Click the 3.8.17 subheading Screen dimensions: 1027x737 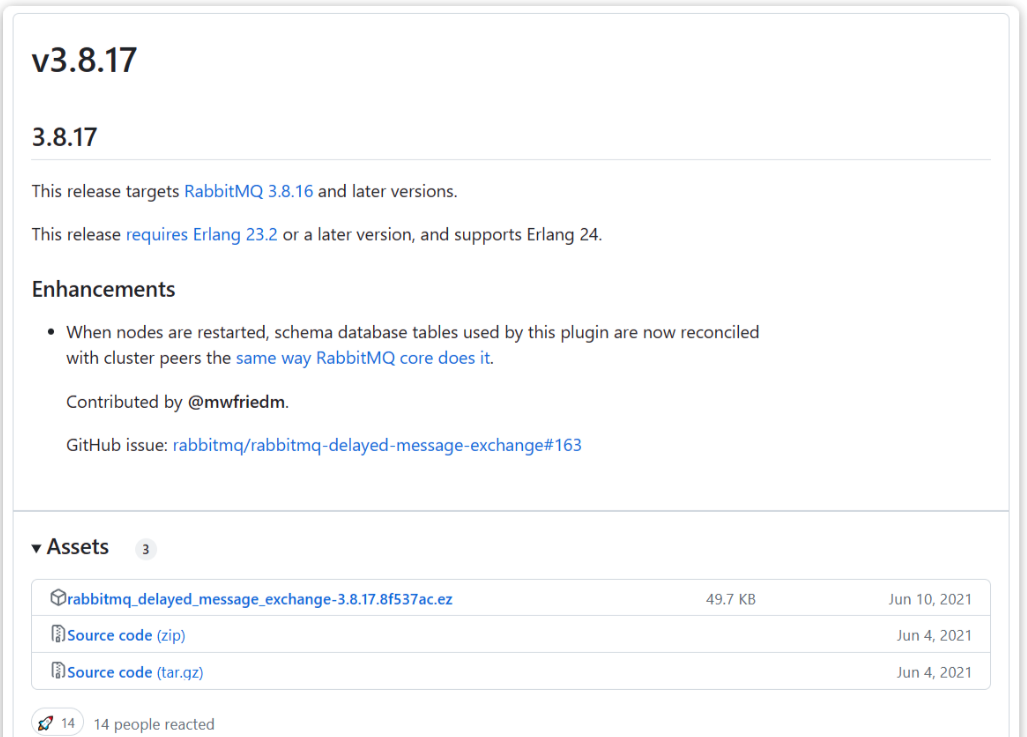[64, 137]
